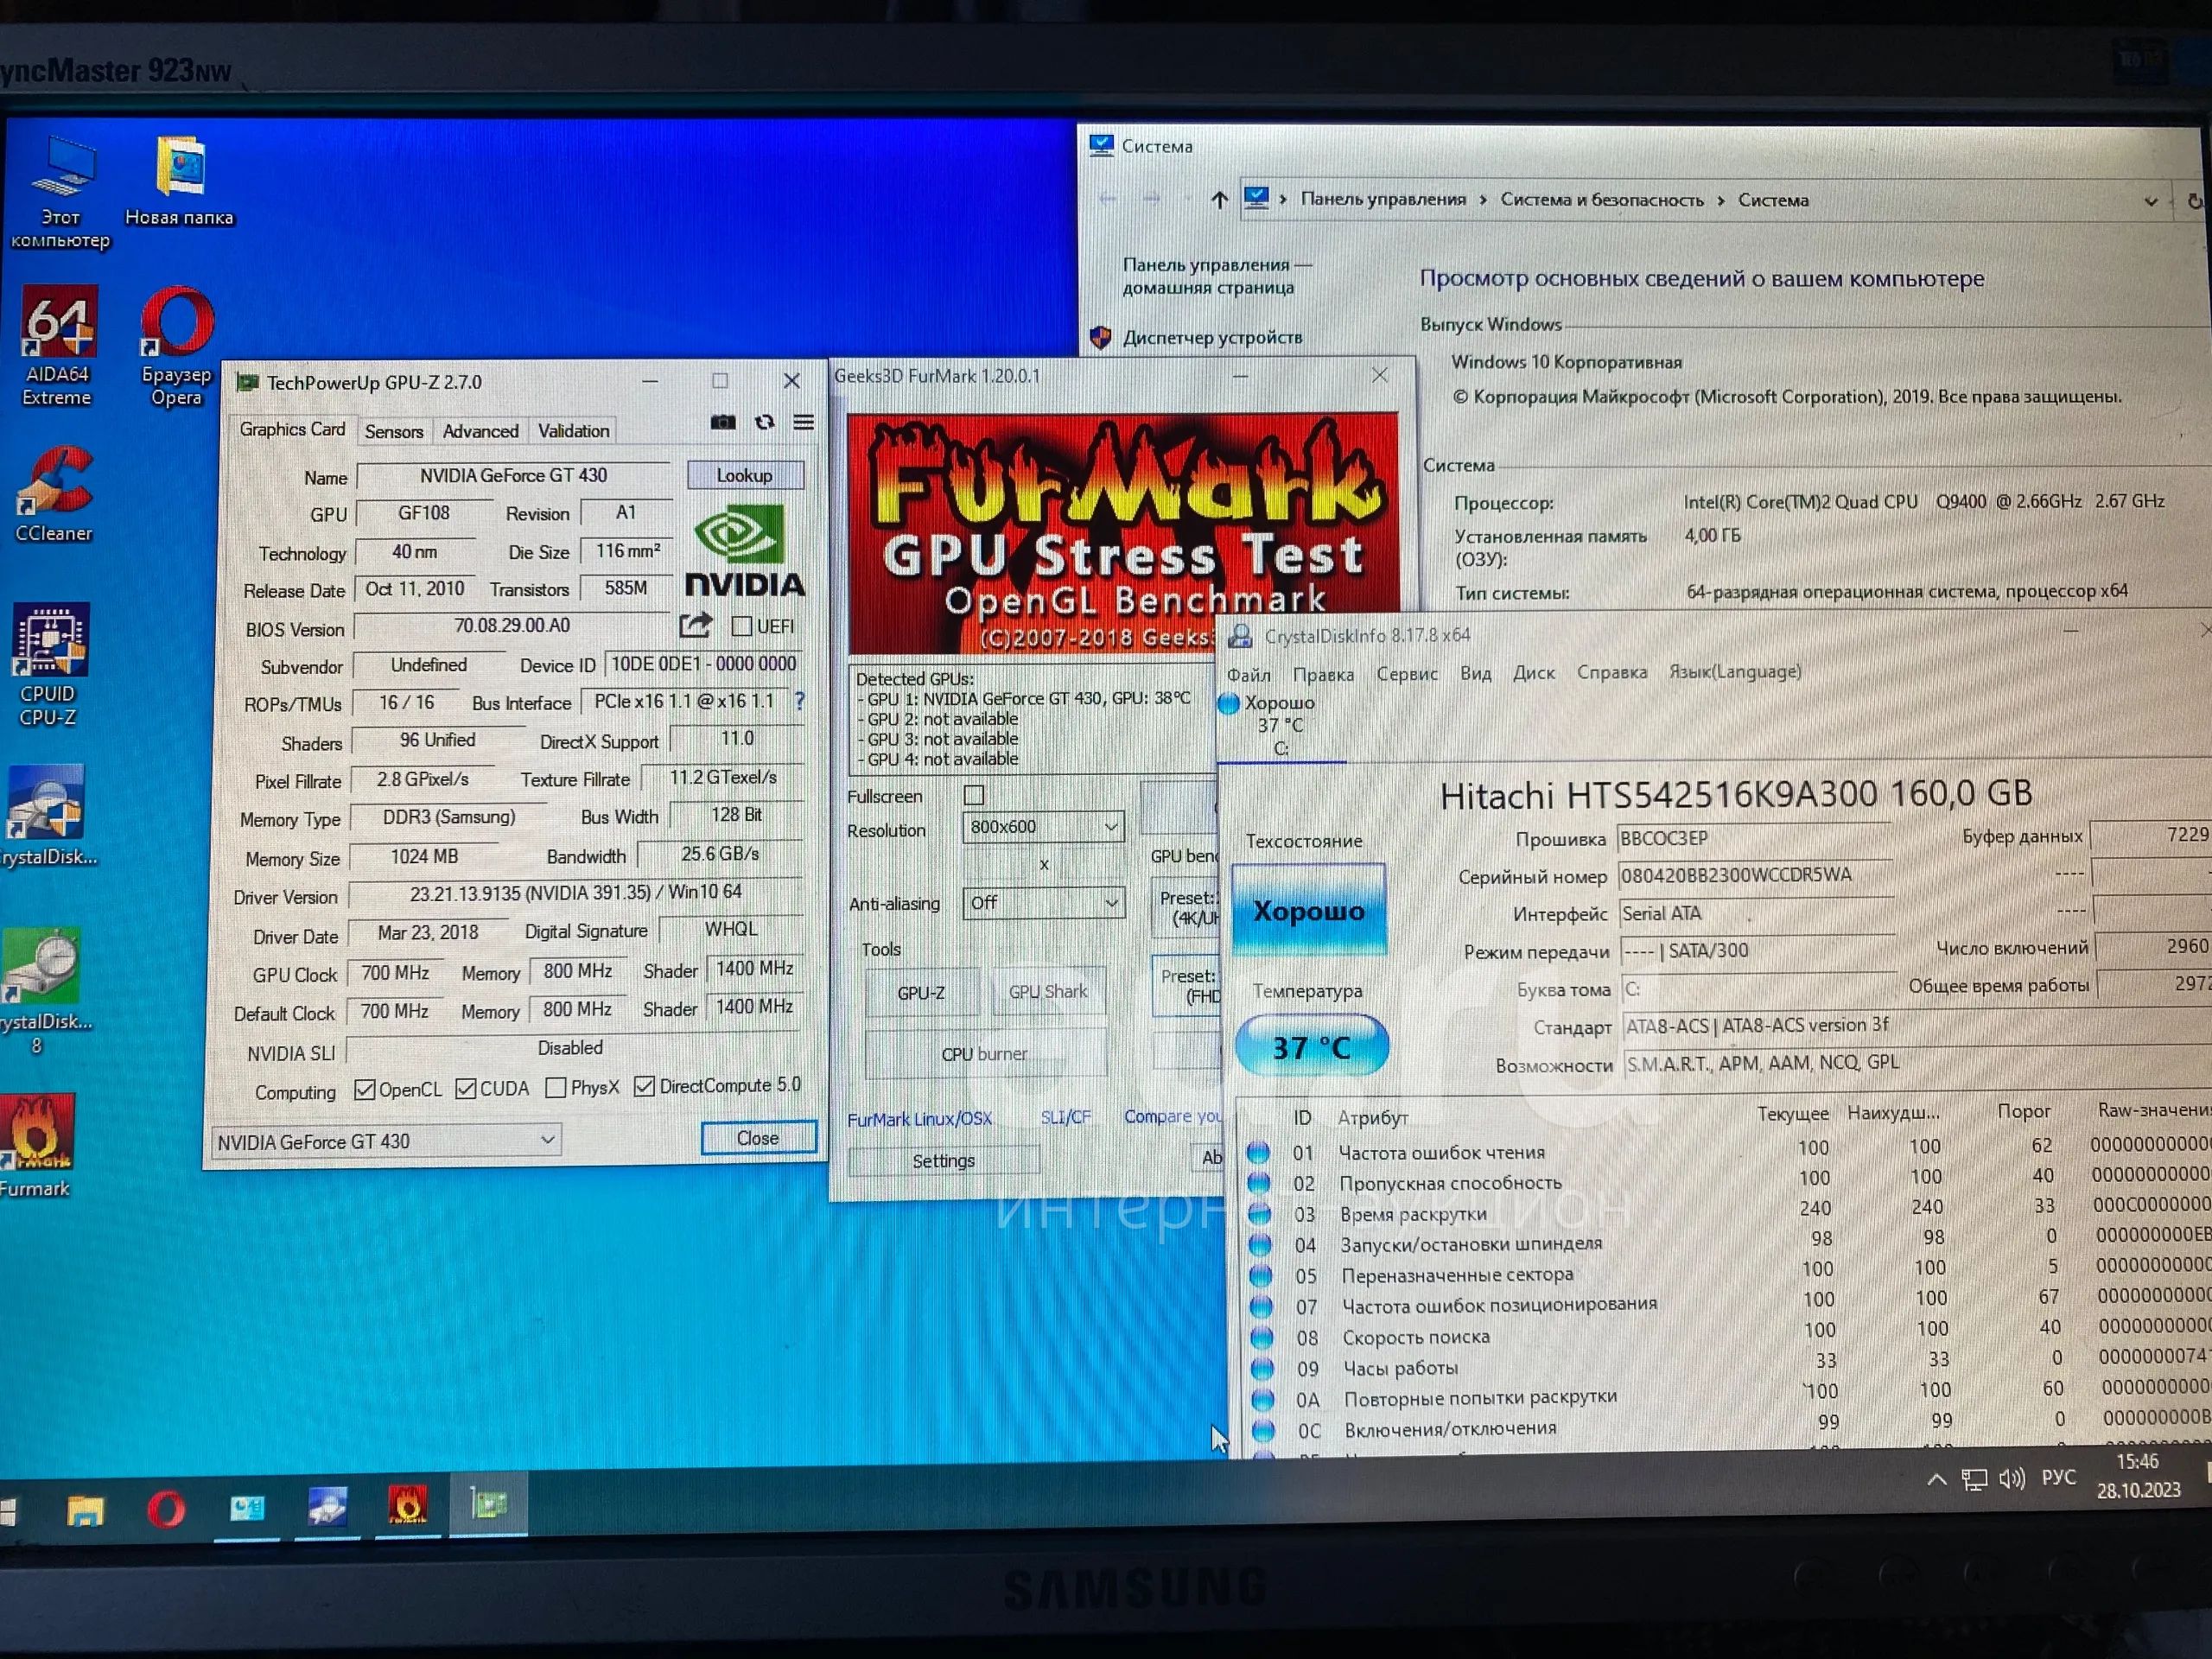Expand address bar history dropdown in Система
Viewport: 2212px width, 1659px height.
2150,202
